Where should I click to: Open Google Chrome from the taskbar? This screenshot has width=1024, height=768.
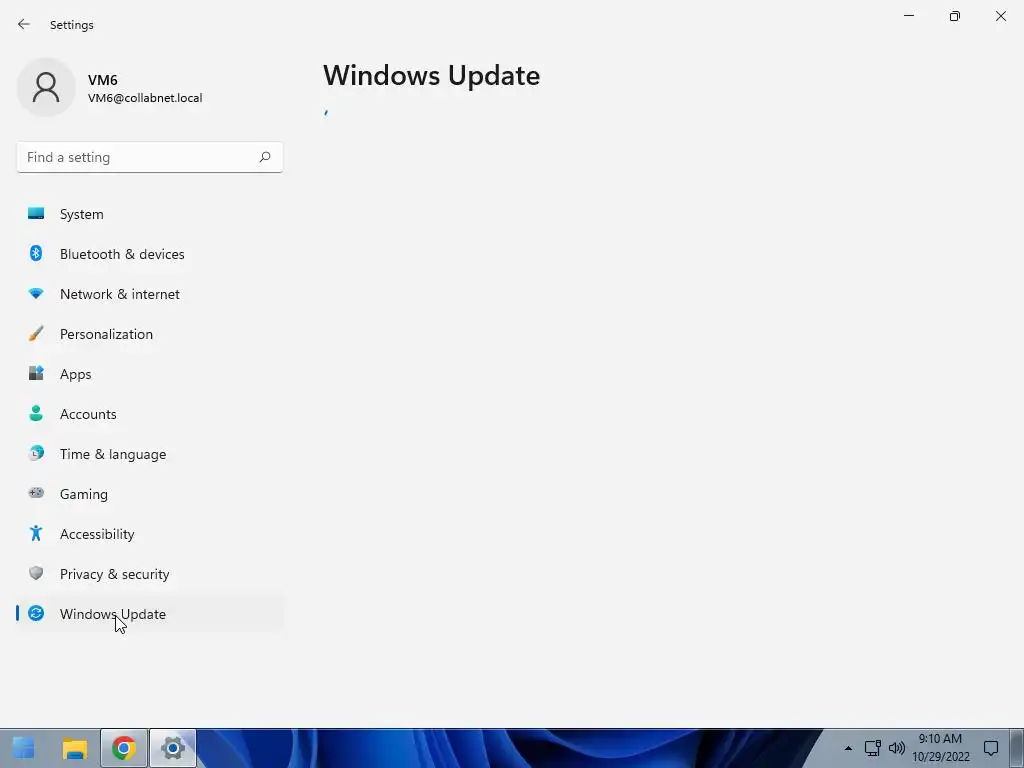123,748
